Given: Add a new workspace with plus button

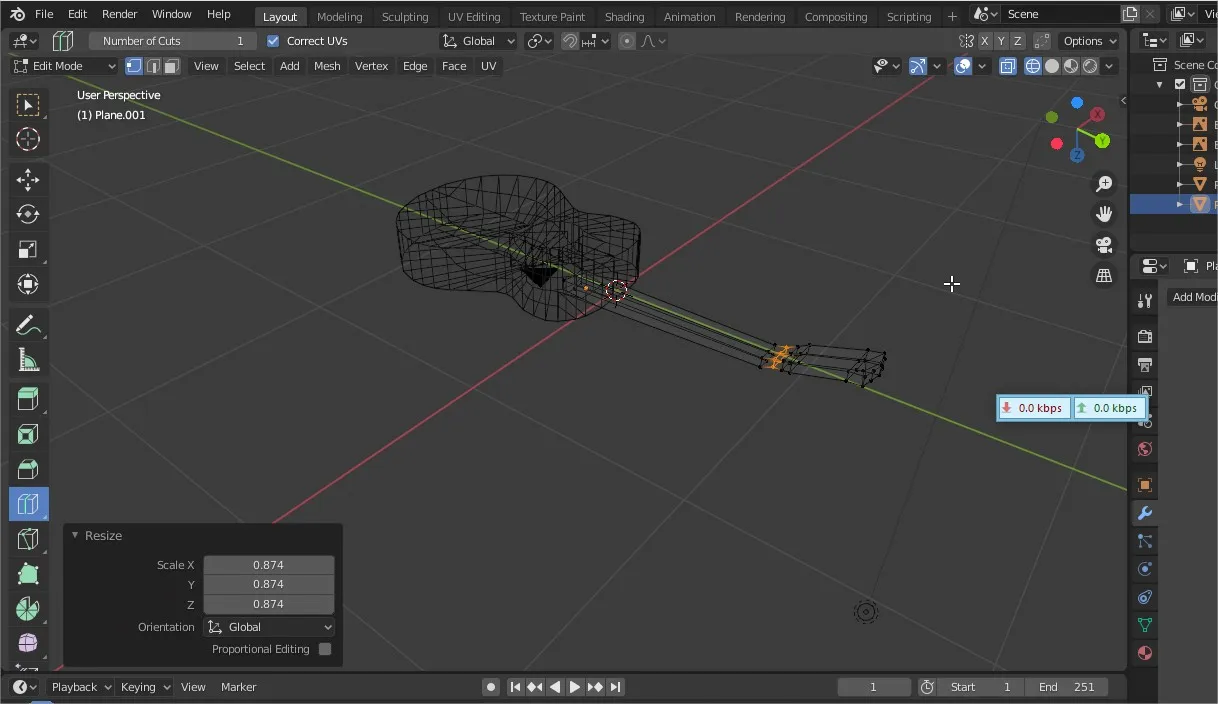Looking at the screenshot, I should click(952, 16).
